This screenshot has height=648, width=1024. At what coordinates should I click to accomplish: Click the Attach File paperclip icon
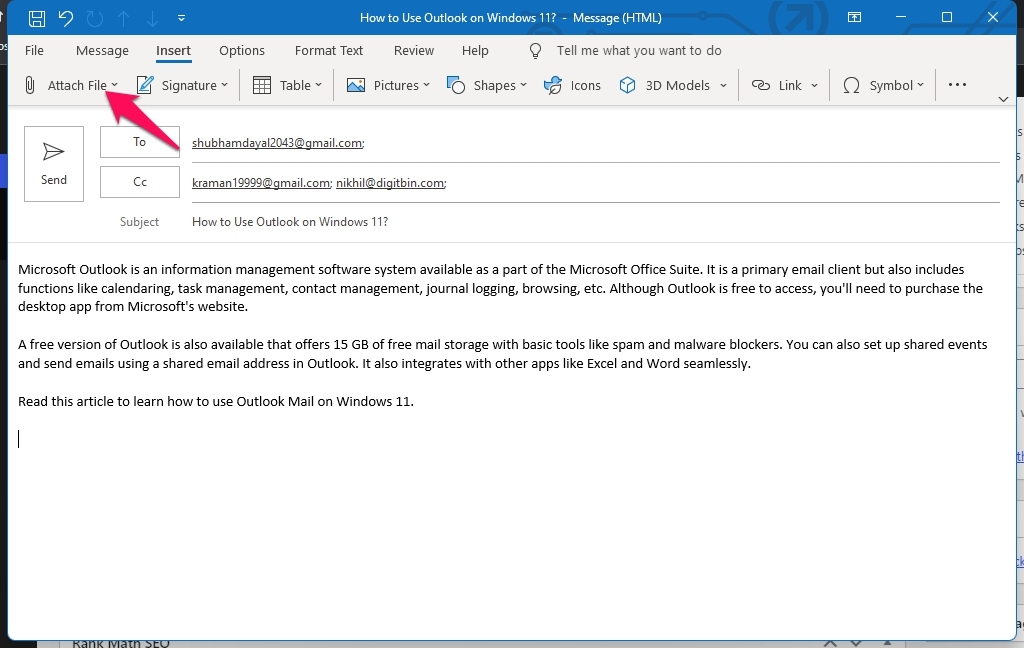[x=30, y=86]
